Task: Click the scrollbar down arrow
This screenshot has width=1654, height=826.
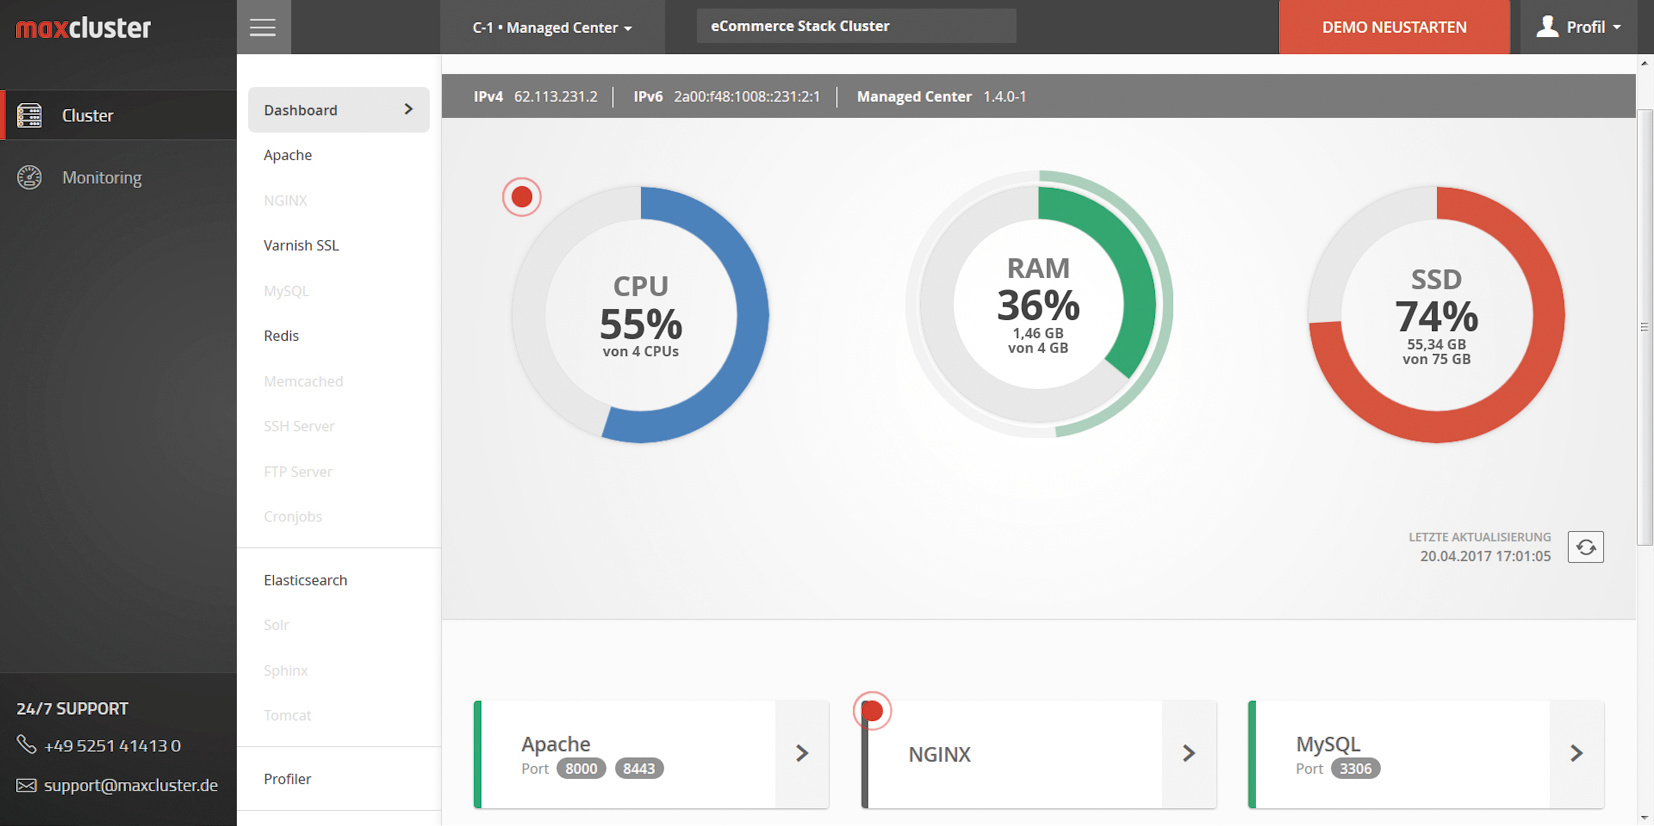Action: (x=1645, y=818)
